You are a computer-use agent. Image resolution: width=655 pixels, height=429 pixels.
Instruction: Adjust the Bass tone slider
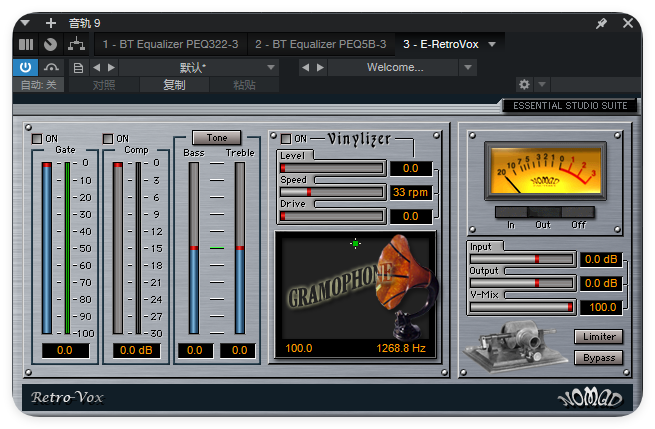coord(194,248)
